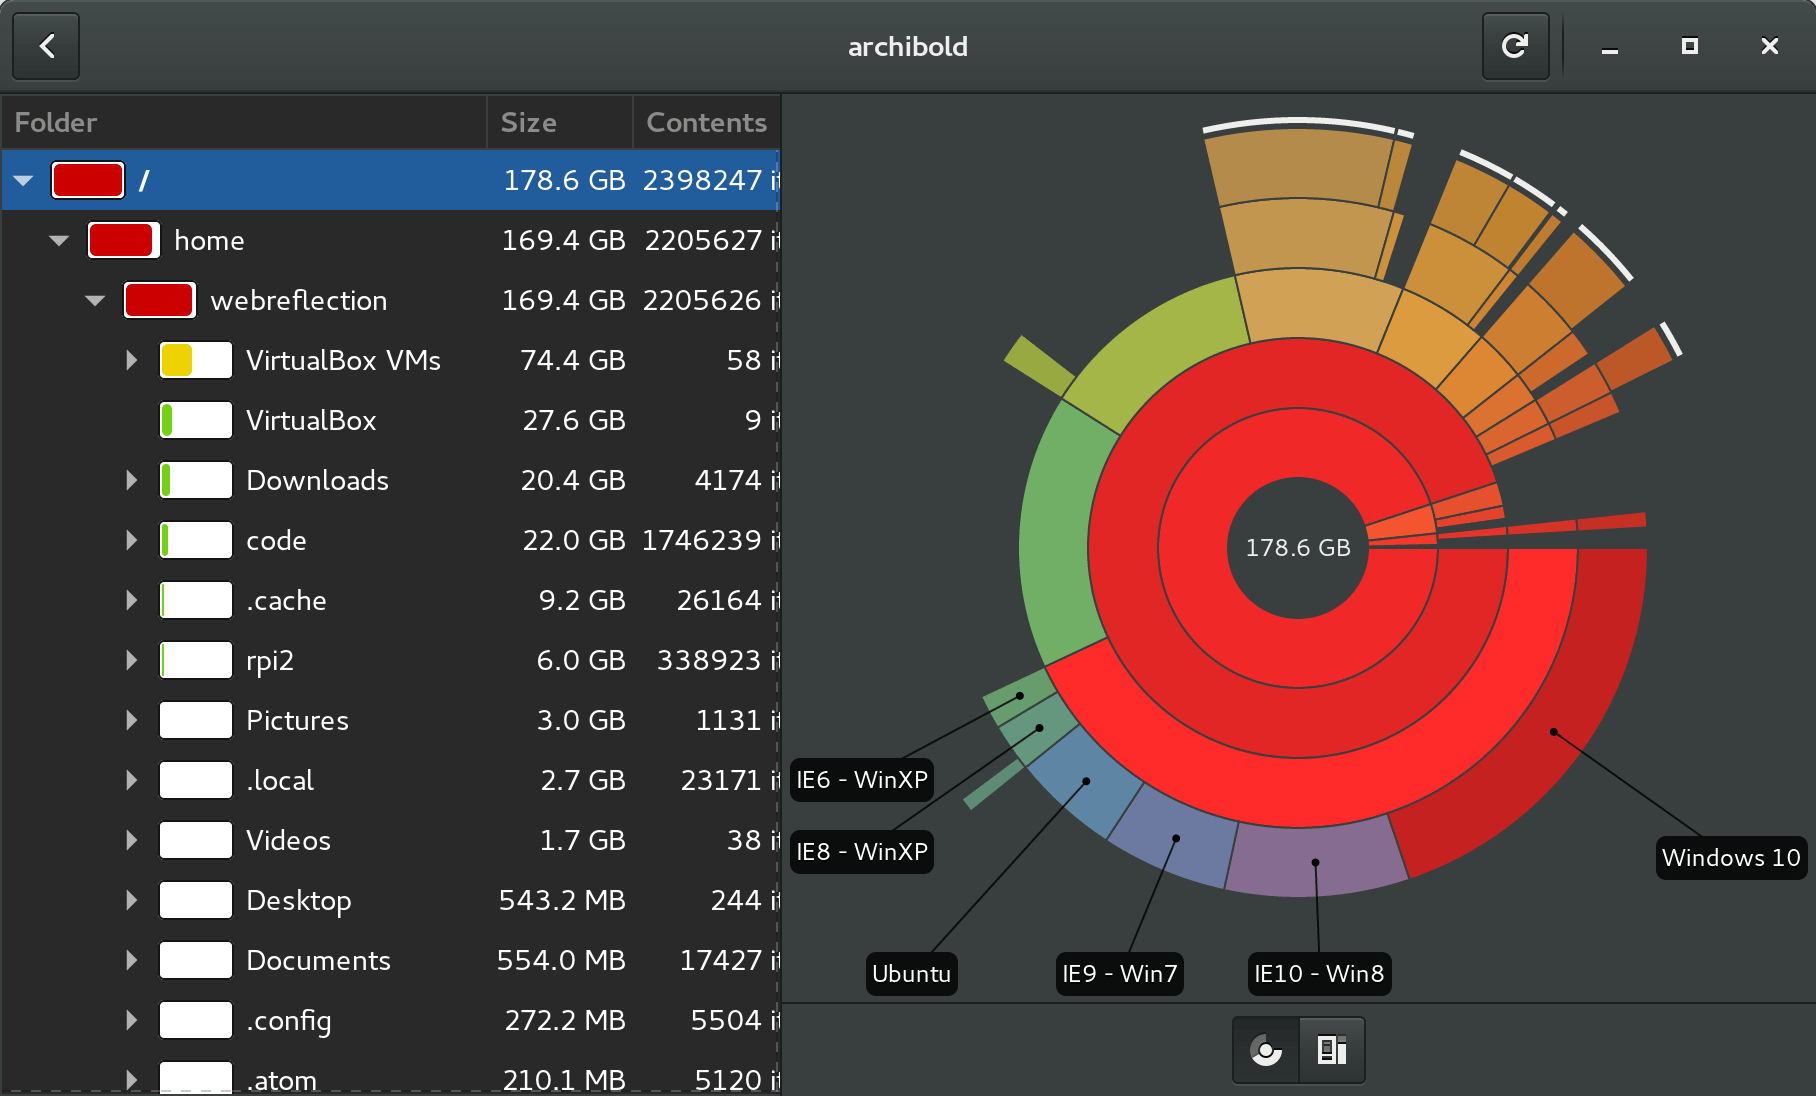Click the Ubuntu callout label
The height and width of the screenshot is (1096, 1816).
[911, 974]
